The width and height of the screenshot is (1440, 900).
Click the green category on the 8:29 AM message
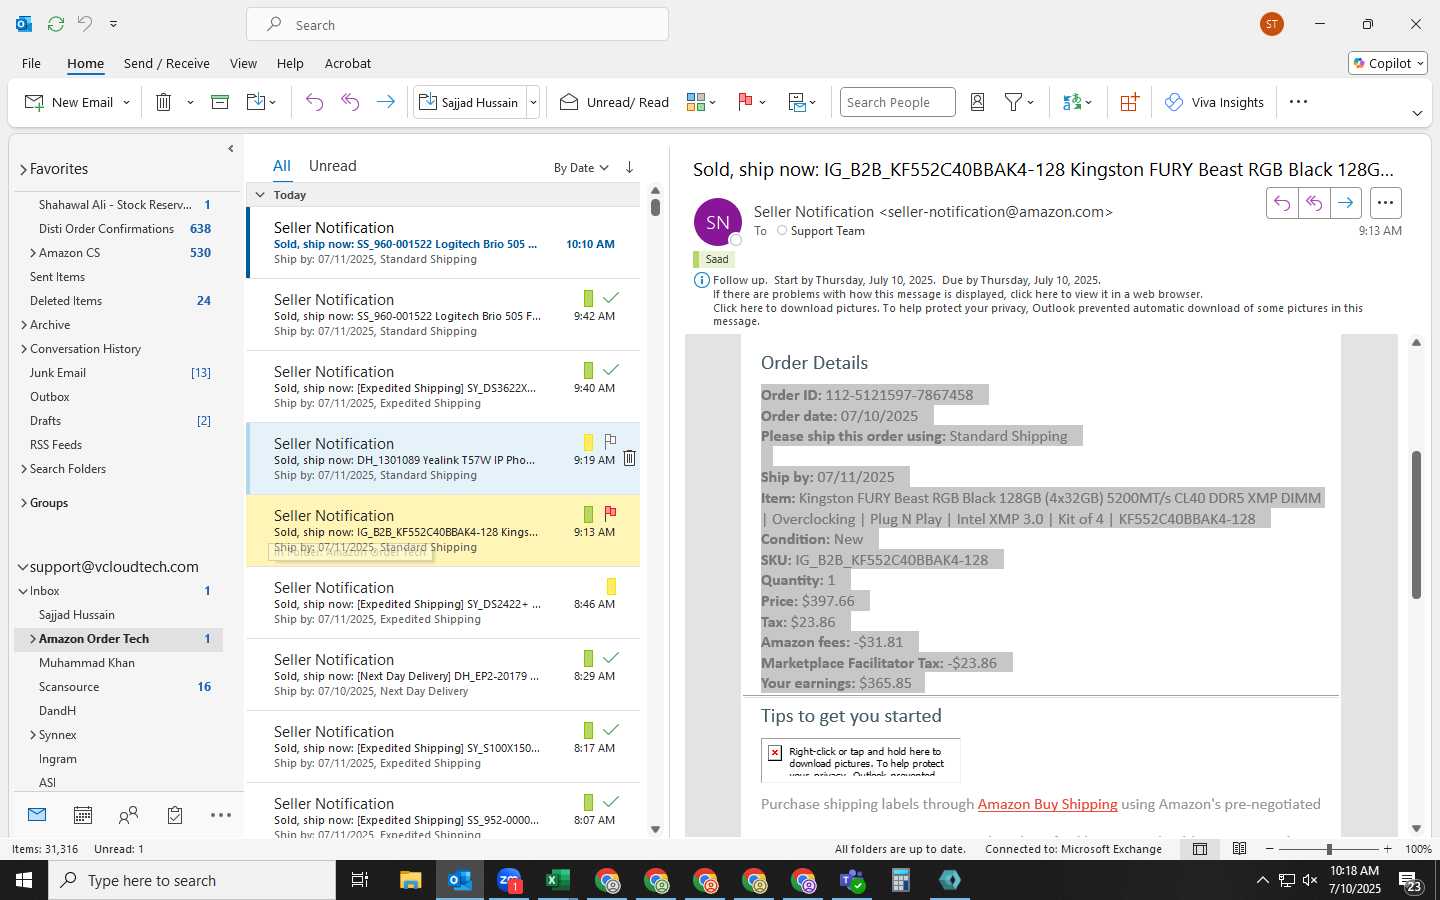coord(588,658)
